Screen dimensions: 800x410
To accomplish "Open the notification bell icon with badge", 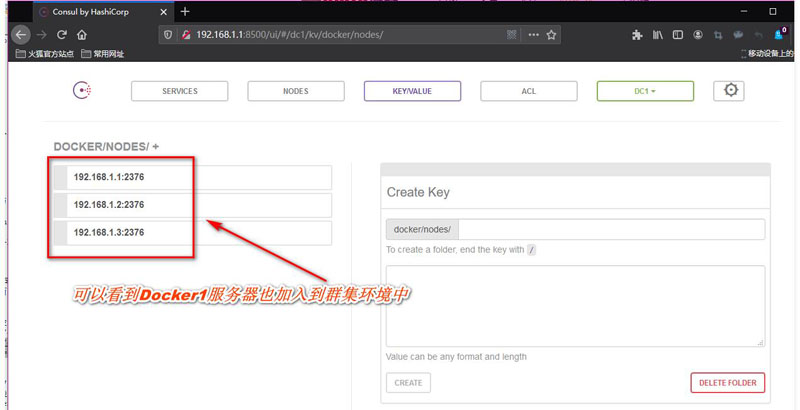I will coord(779,34).
